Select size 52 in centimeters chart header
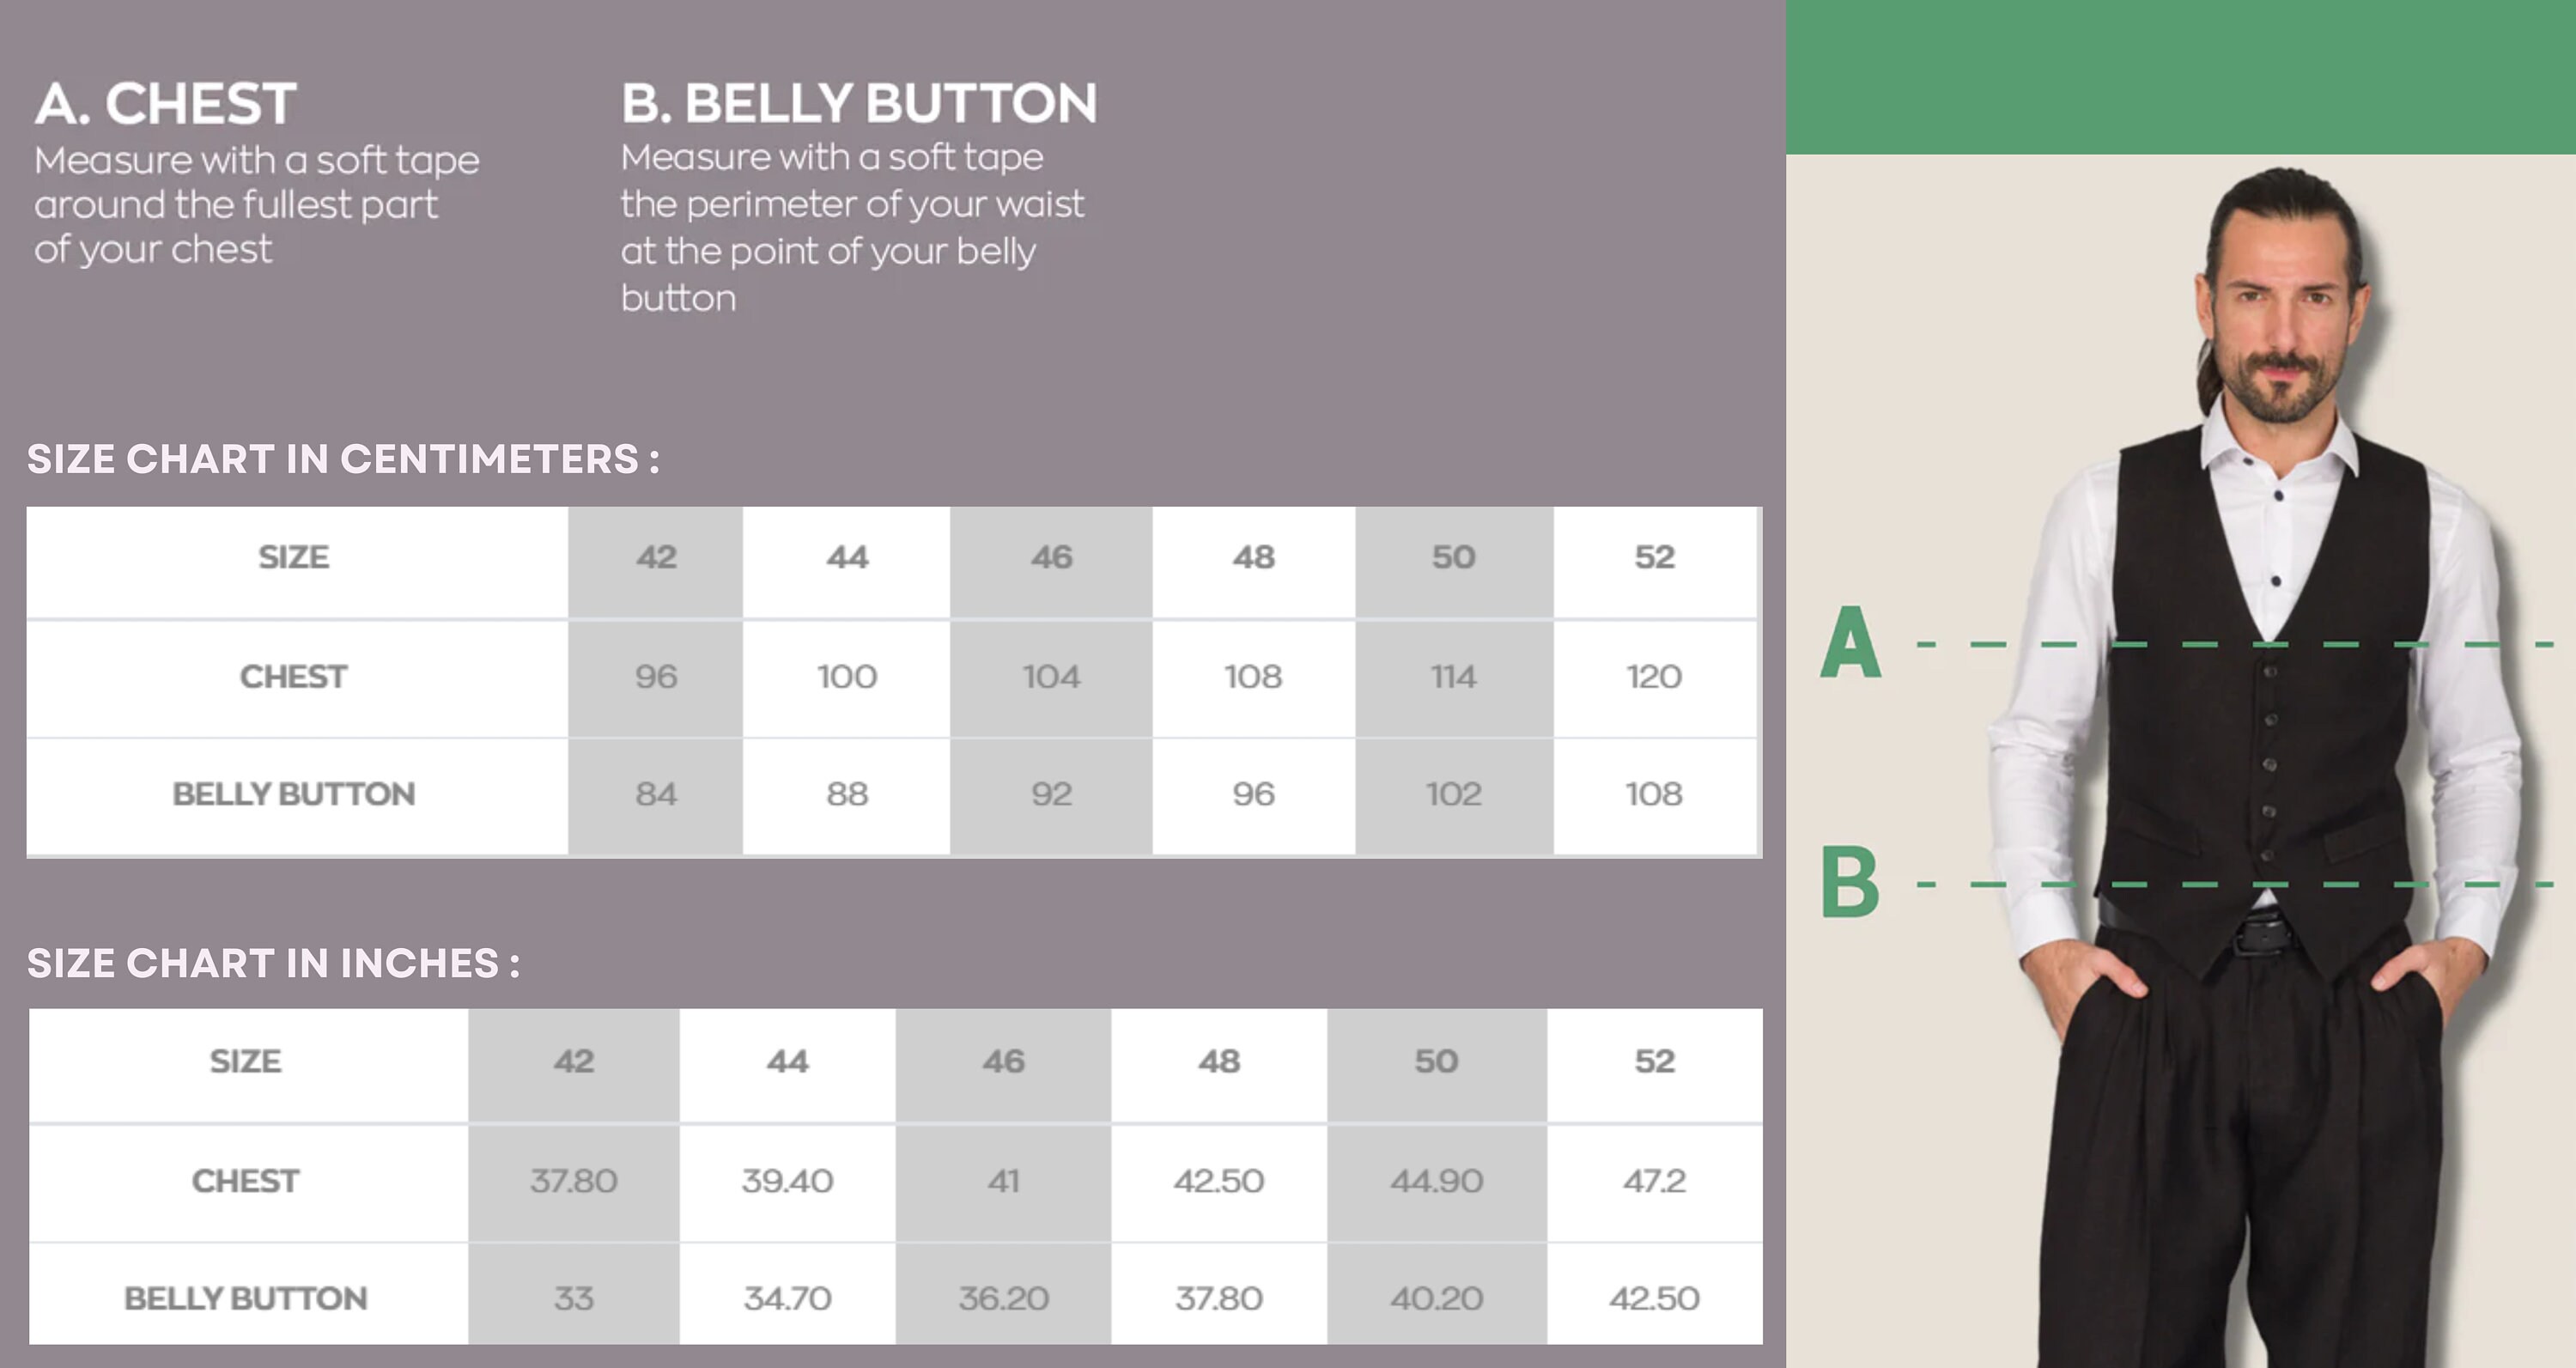 pos(1654,557)
